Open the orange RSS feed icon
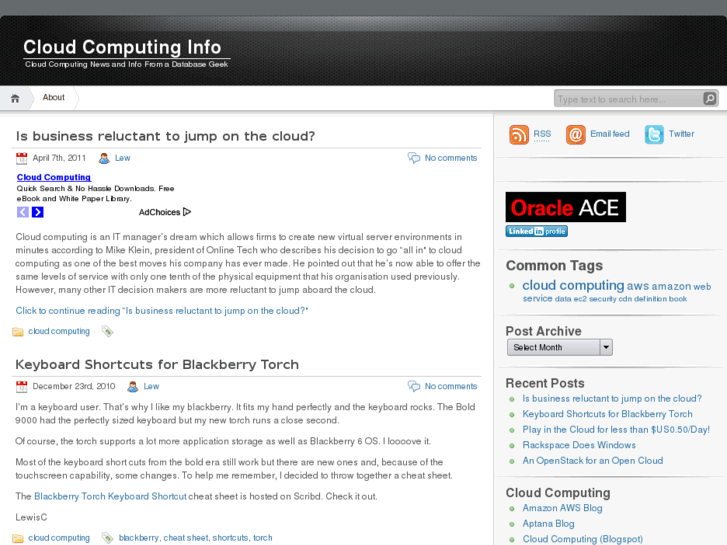Image resolution: width=727 pixels, height=545 pixels. (519, 135)
